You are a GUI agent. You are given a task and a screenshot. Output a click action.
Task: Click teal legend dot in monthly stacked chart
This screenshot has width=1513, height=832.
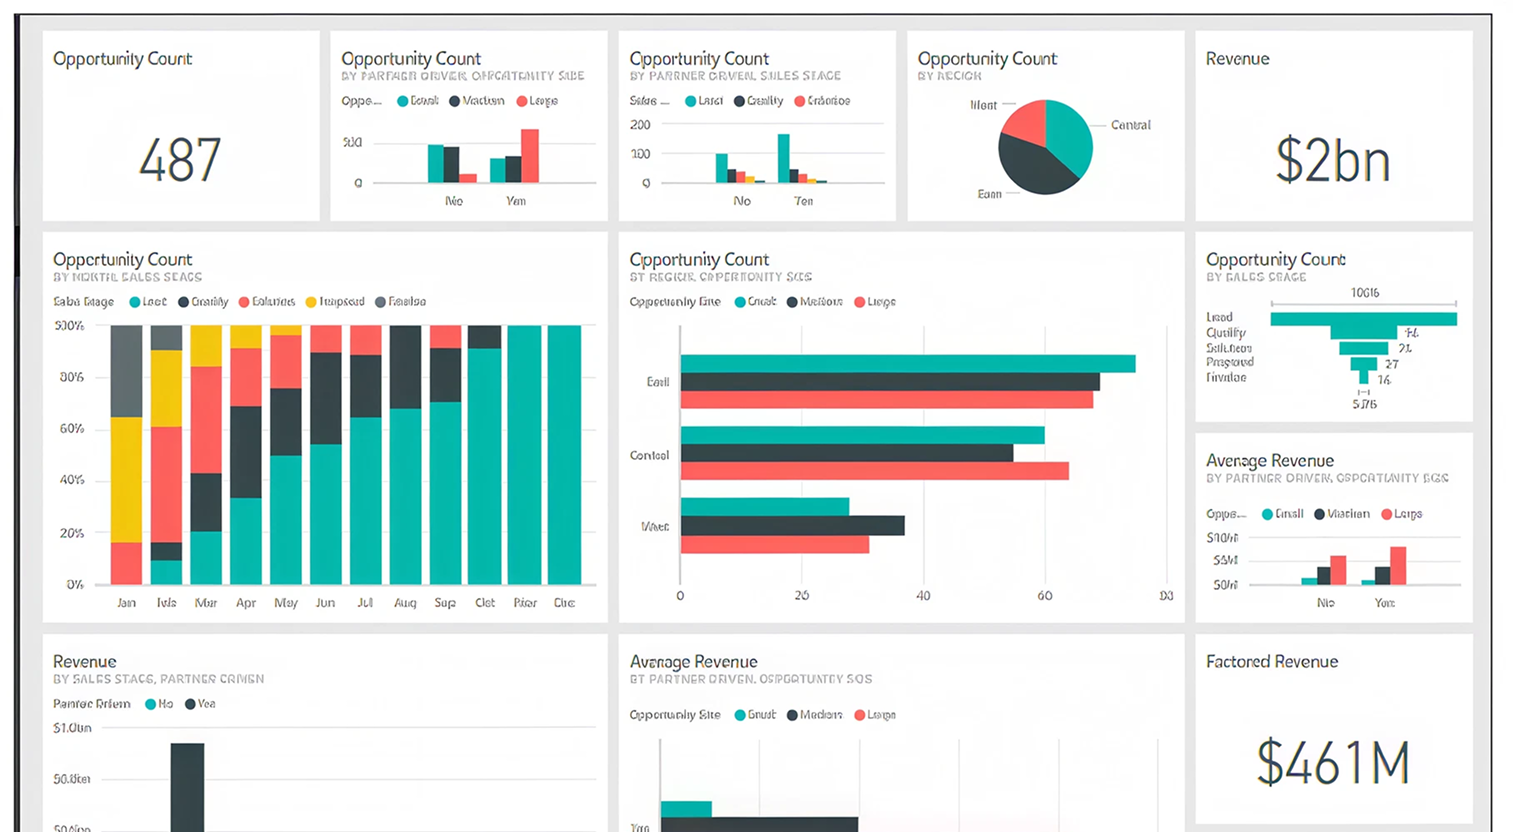point(135,302)
